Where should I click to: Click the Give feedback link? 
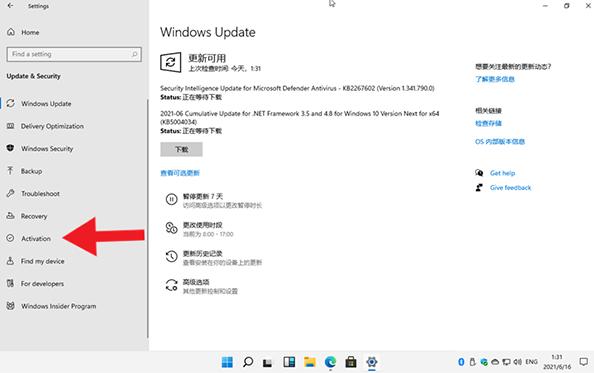[510, 187]
